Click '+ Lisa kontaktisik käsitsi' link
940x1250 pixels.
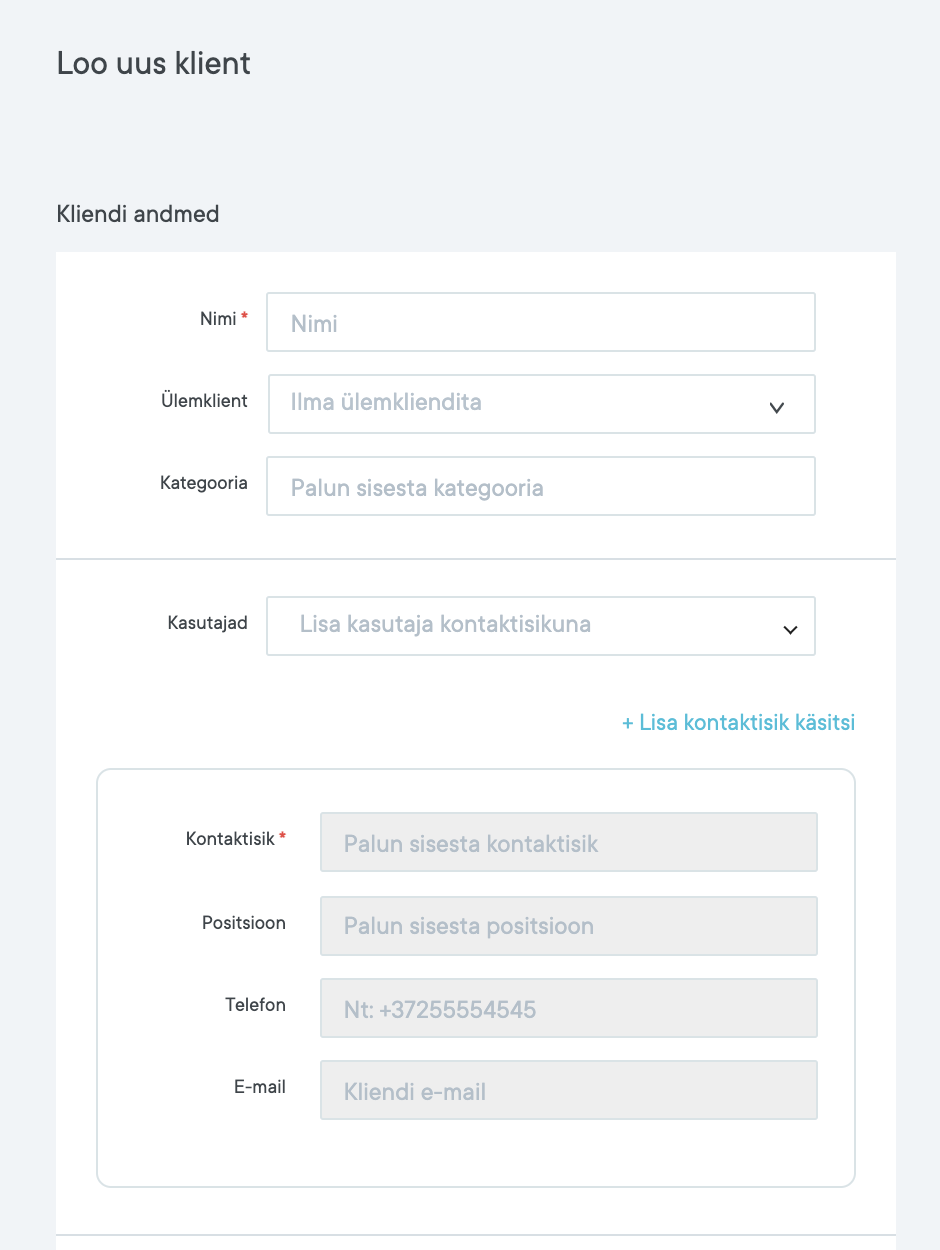[738, 722]
